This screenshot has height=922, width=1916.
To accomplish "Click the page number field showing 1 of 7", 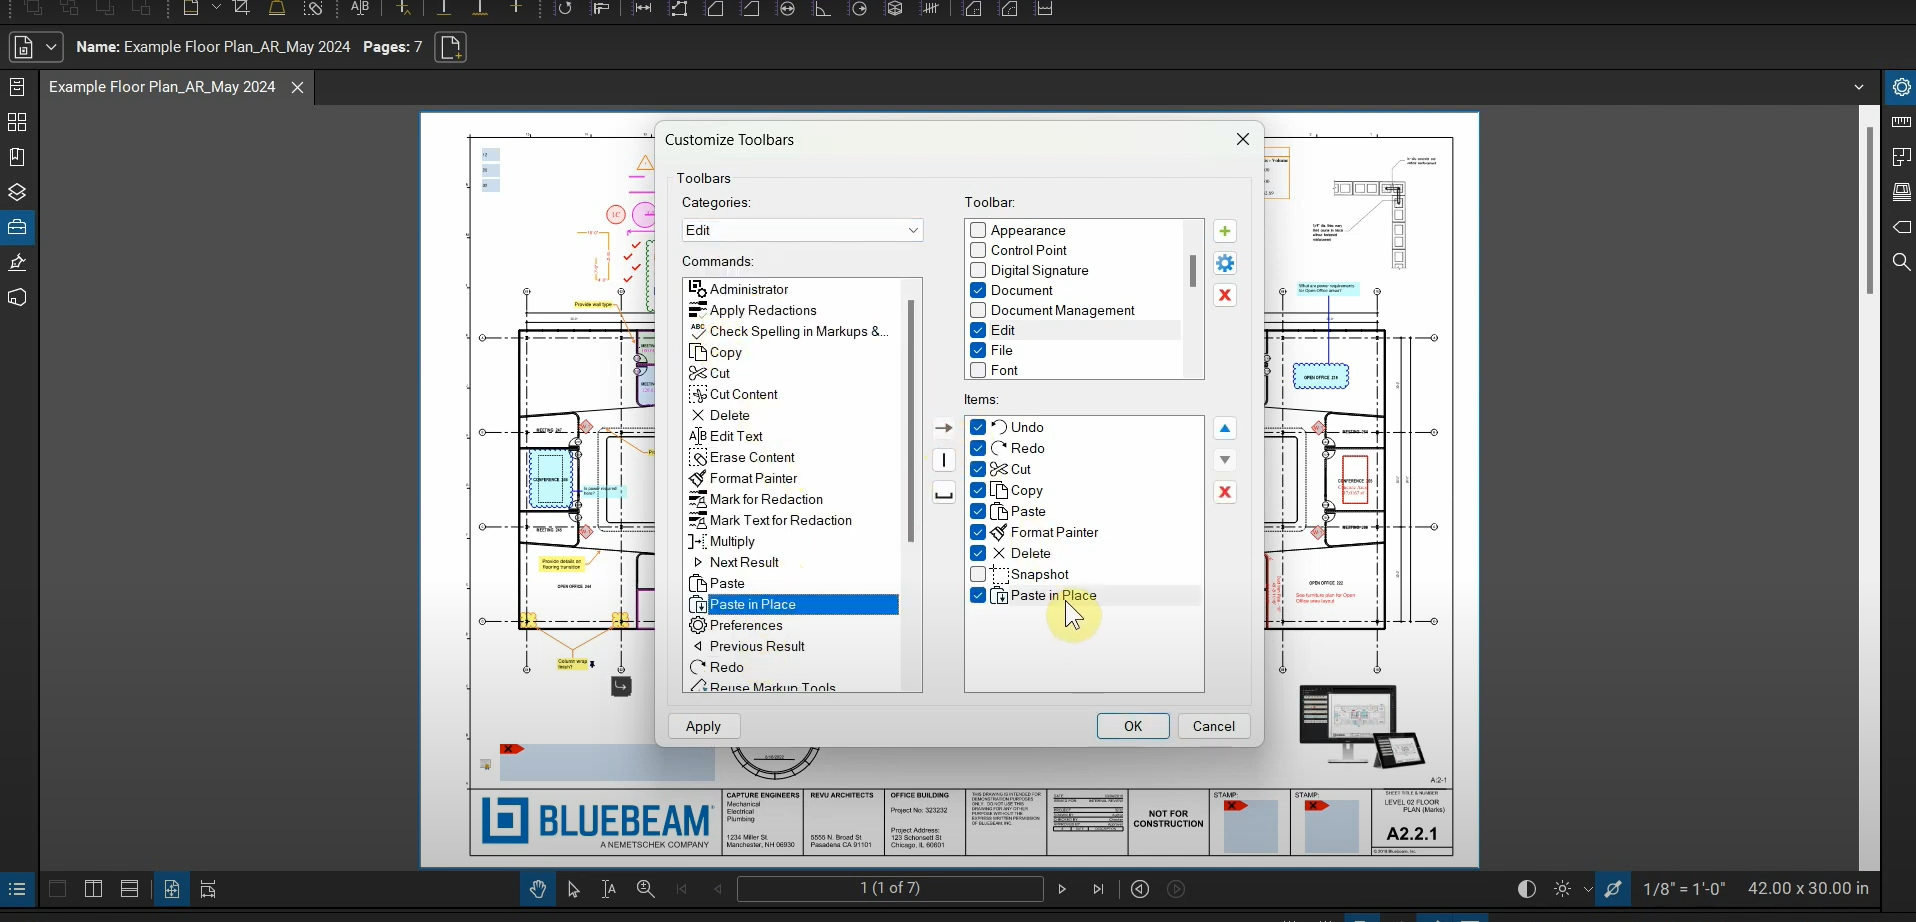I will (888, 888).
